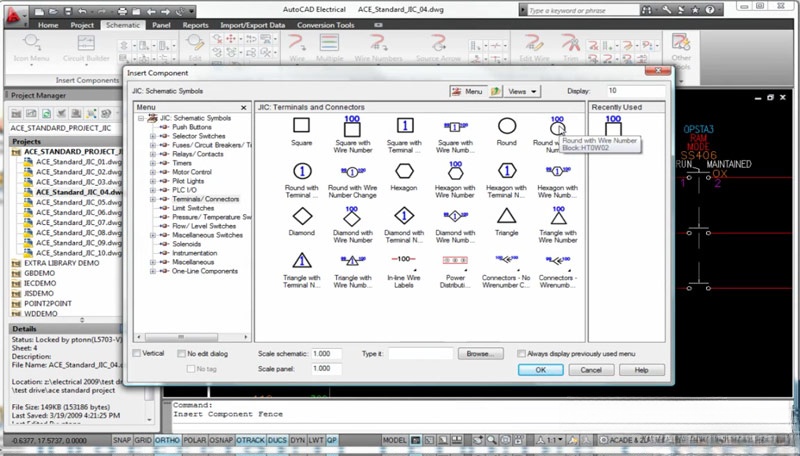Select Push Buttons in the menu tree

(191, 127)
